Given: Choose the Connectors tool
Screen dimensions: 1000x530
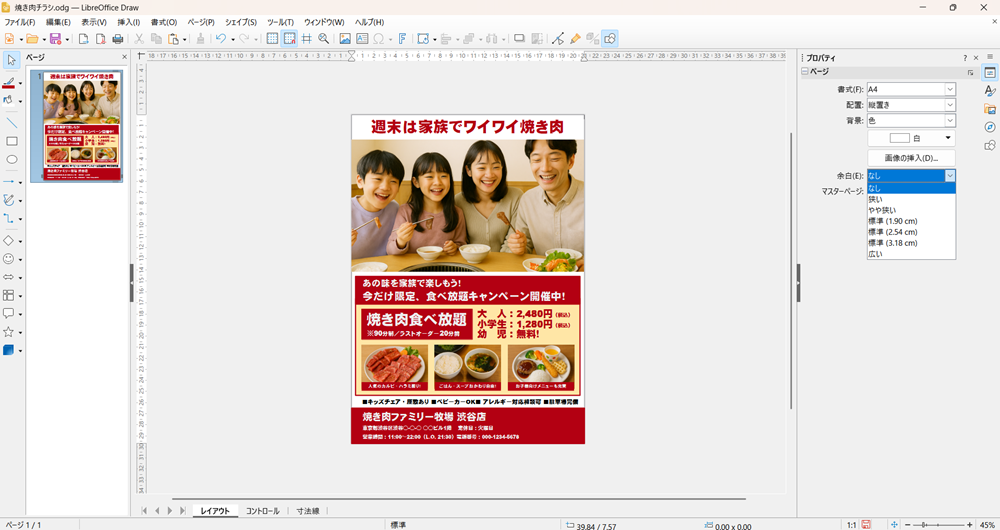Looking at the screenshot, I should [x=9, y=218].
